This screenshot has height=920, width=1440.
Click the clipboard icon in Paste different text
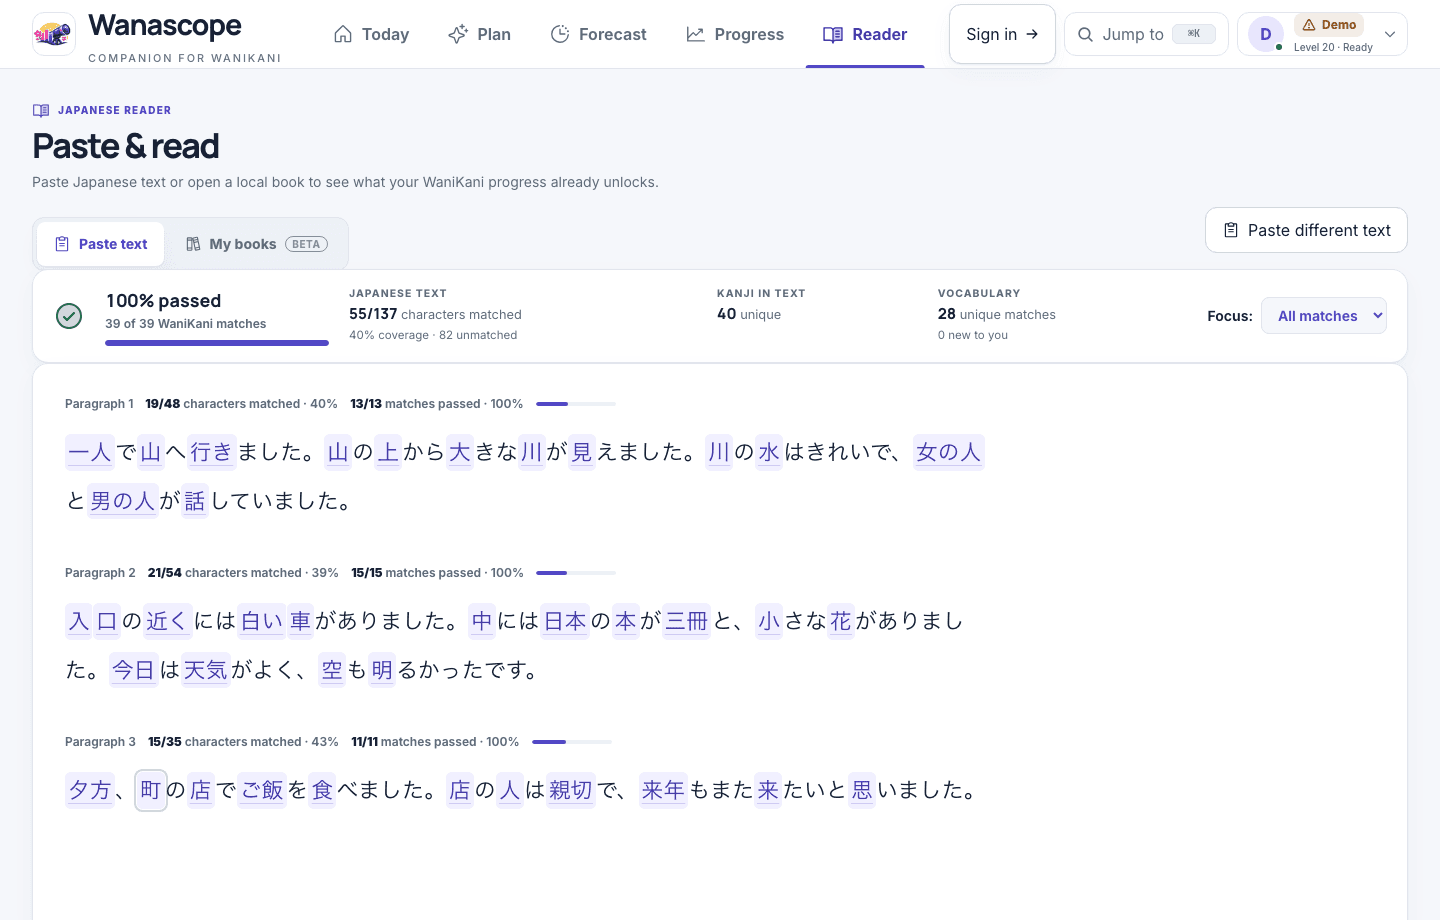[x=1232, y=230]
